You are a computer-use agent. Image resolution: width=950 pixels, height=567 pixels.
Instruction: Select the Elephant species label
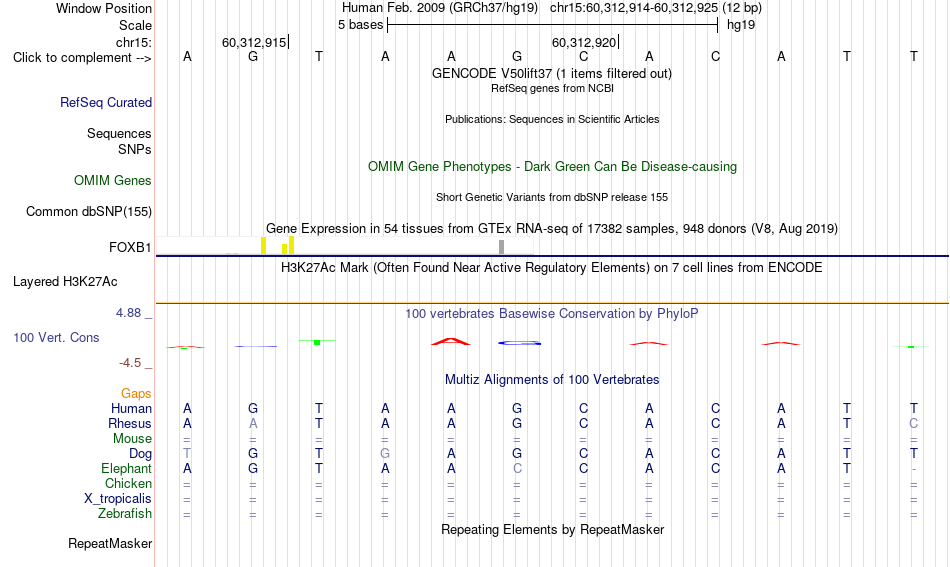[x=127, y=468]
